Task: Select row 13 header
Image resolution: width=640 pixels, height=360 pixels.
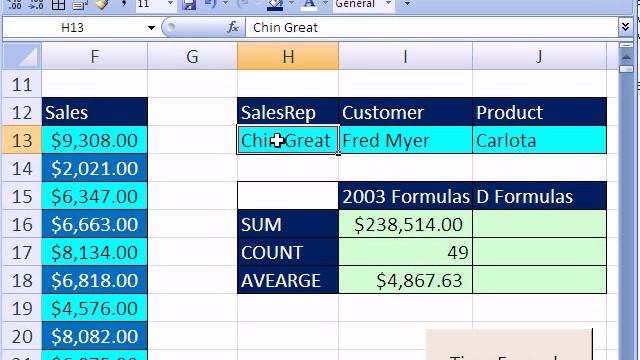Action: click(x=22, y=140)
